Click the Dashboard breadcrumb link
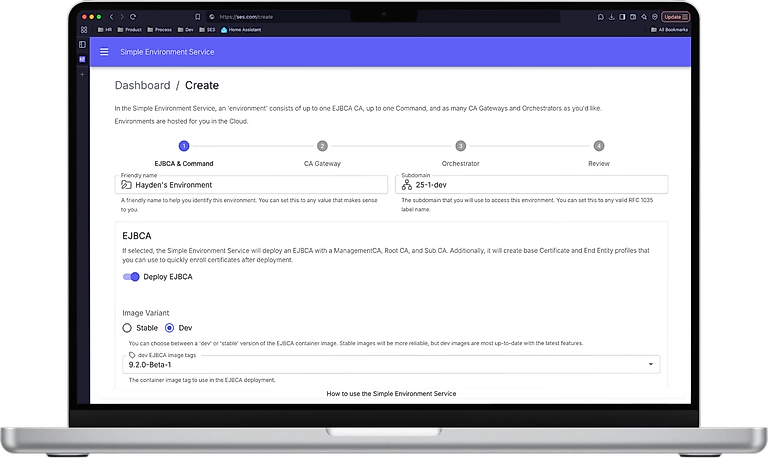This screenshot has width=768, height=458. (x=142, y=86)
